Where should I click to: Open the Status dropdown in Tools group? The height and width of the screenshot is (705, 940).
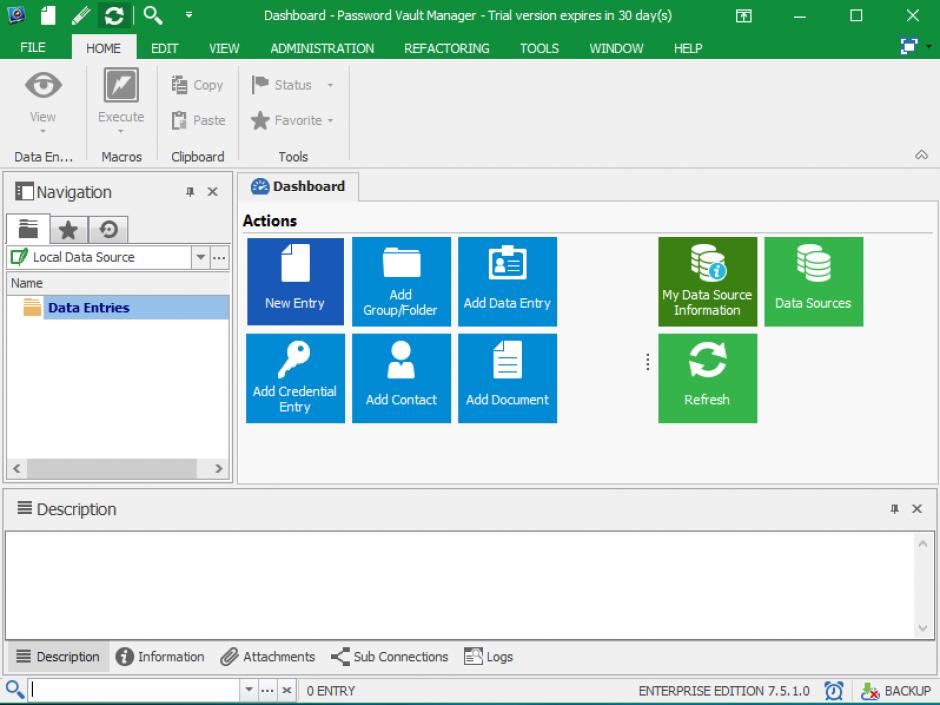(x=292, y=85)
